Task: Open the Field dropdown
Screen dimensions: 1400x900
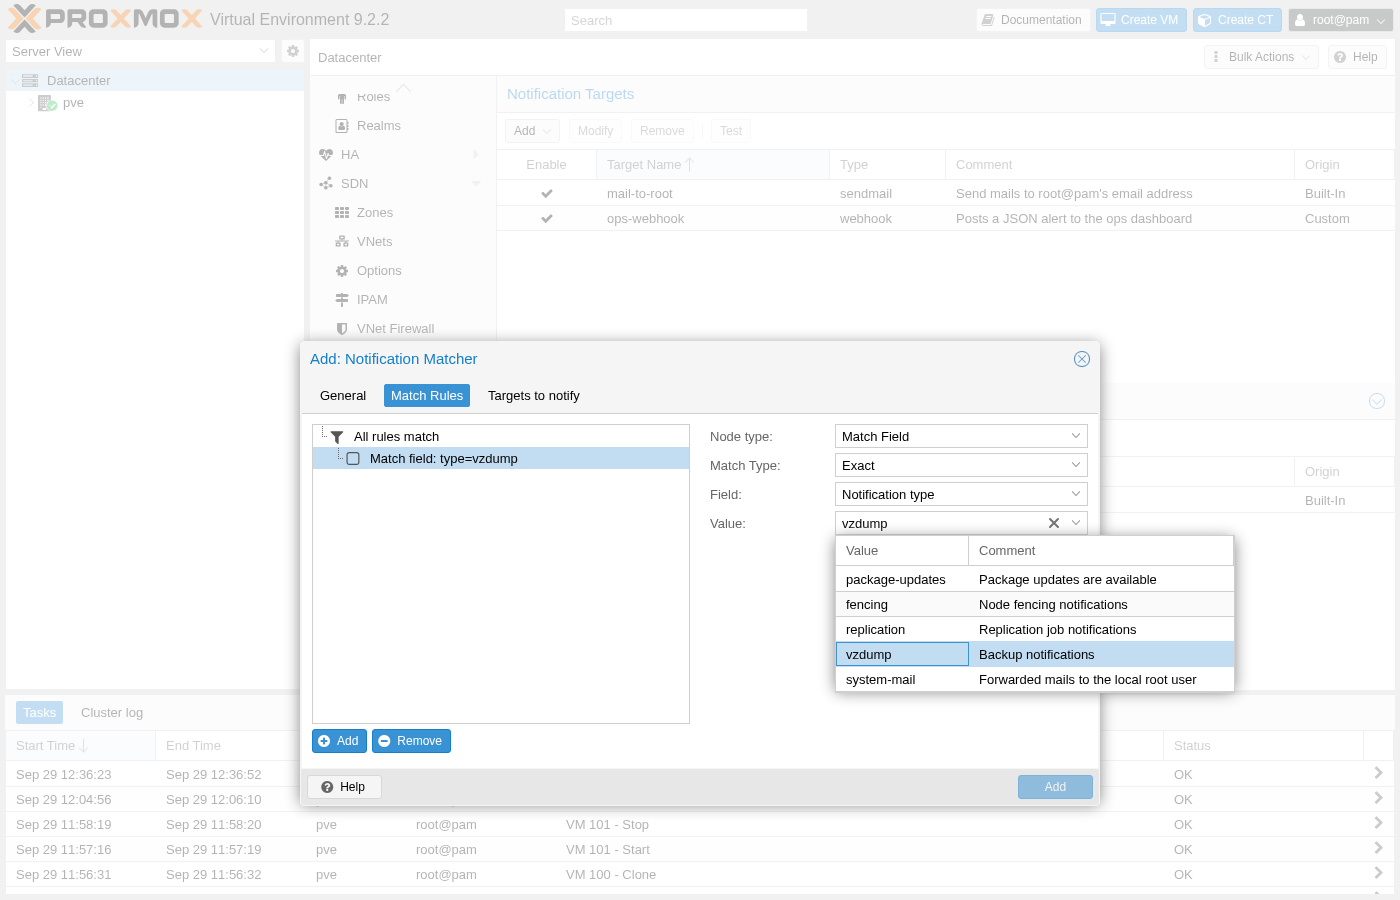Action: (x=1076, y=494)
